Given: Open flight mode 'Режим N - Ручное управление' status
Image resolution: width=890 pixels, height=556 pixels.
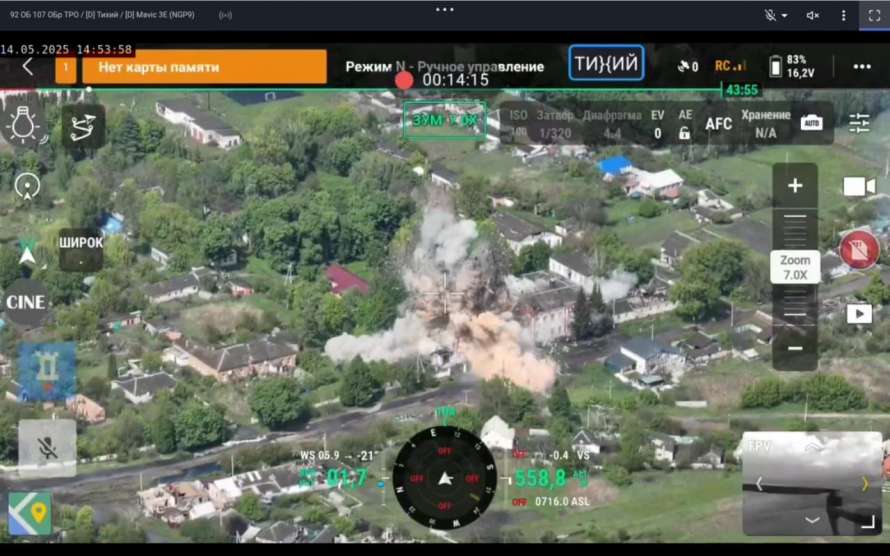Looking at the screenshot, I should (444, 67).
